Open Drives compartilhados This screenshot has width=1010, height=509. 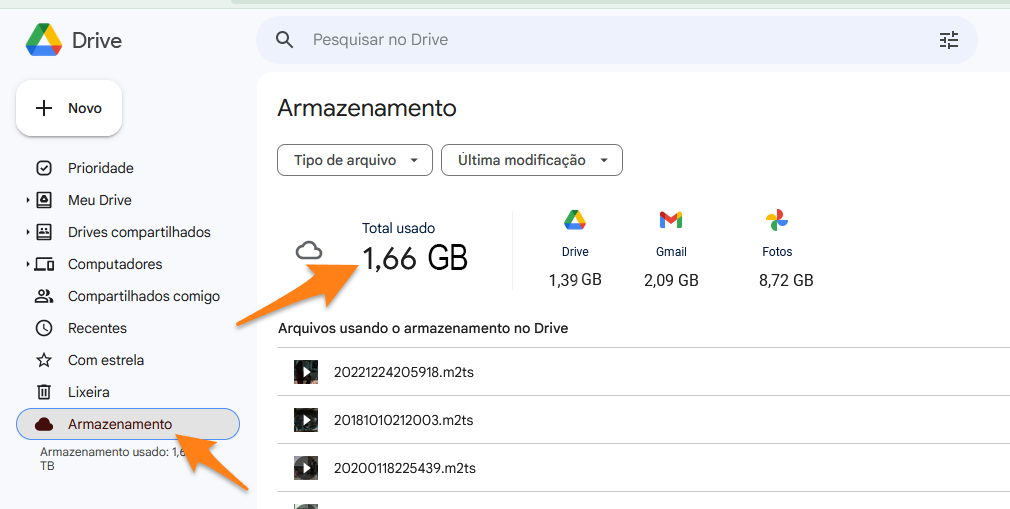(x=139, y=232)
